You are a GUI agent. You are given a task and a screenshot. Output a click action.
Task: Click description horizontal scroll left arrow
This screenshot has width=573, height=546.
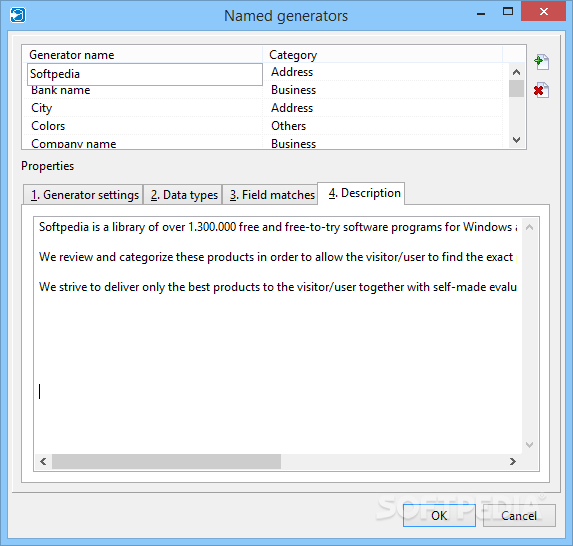(x=43, y=462)
